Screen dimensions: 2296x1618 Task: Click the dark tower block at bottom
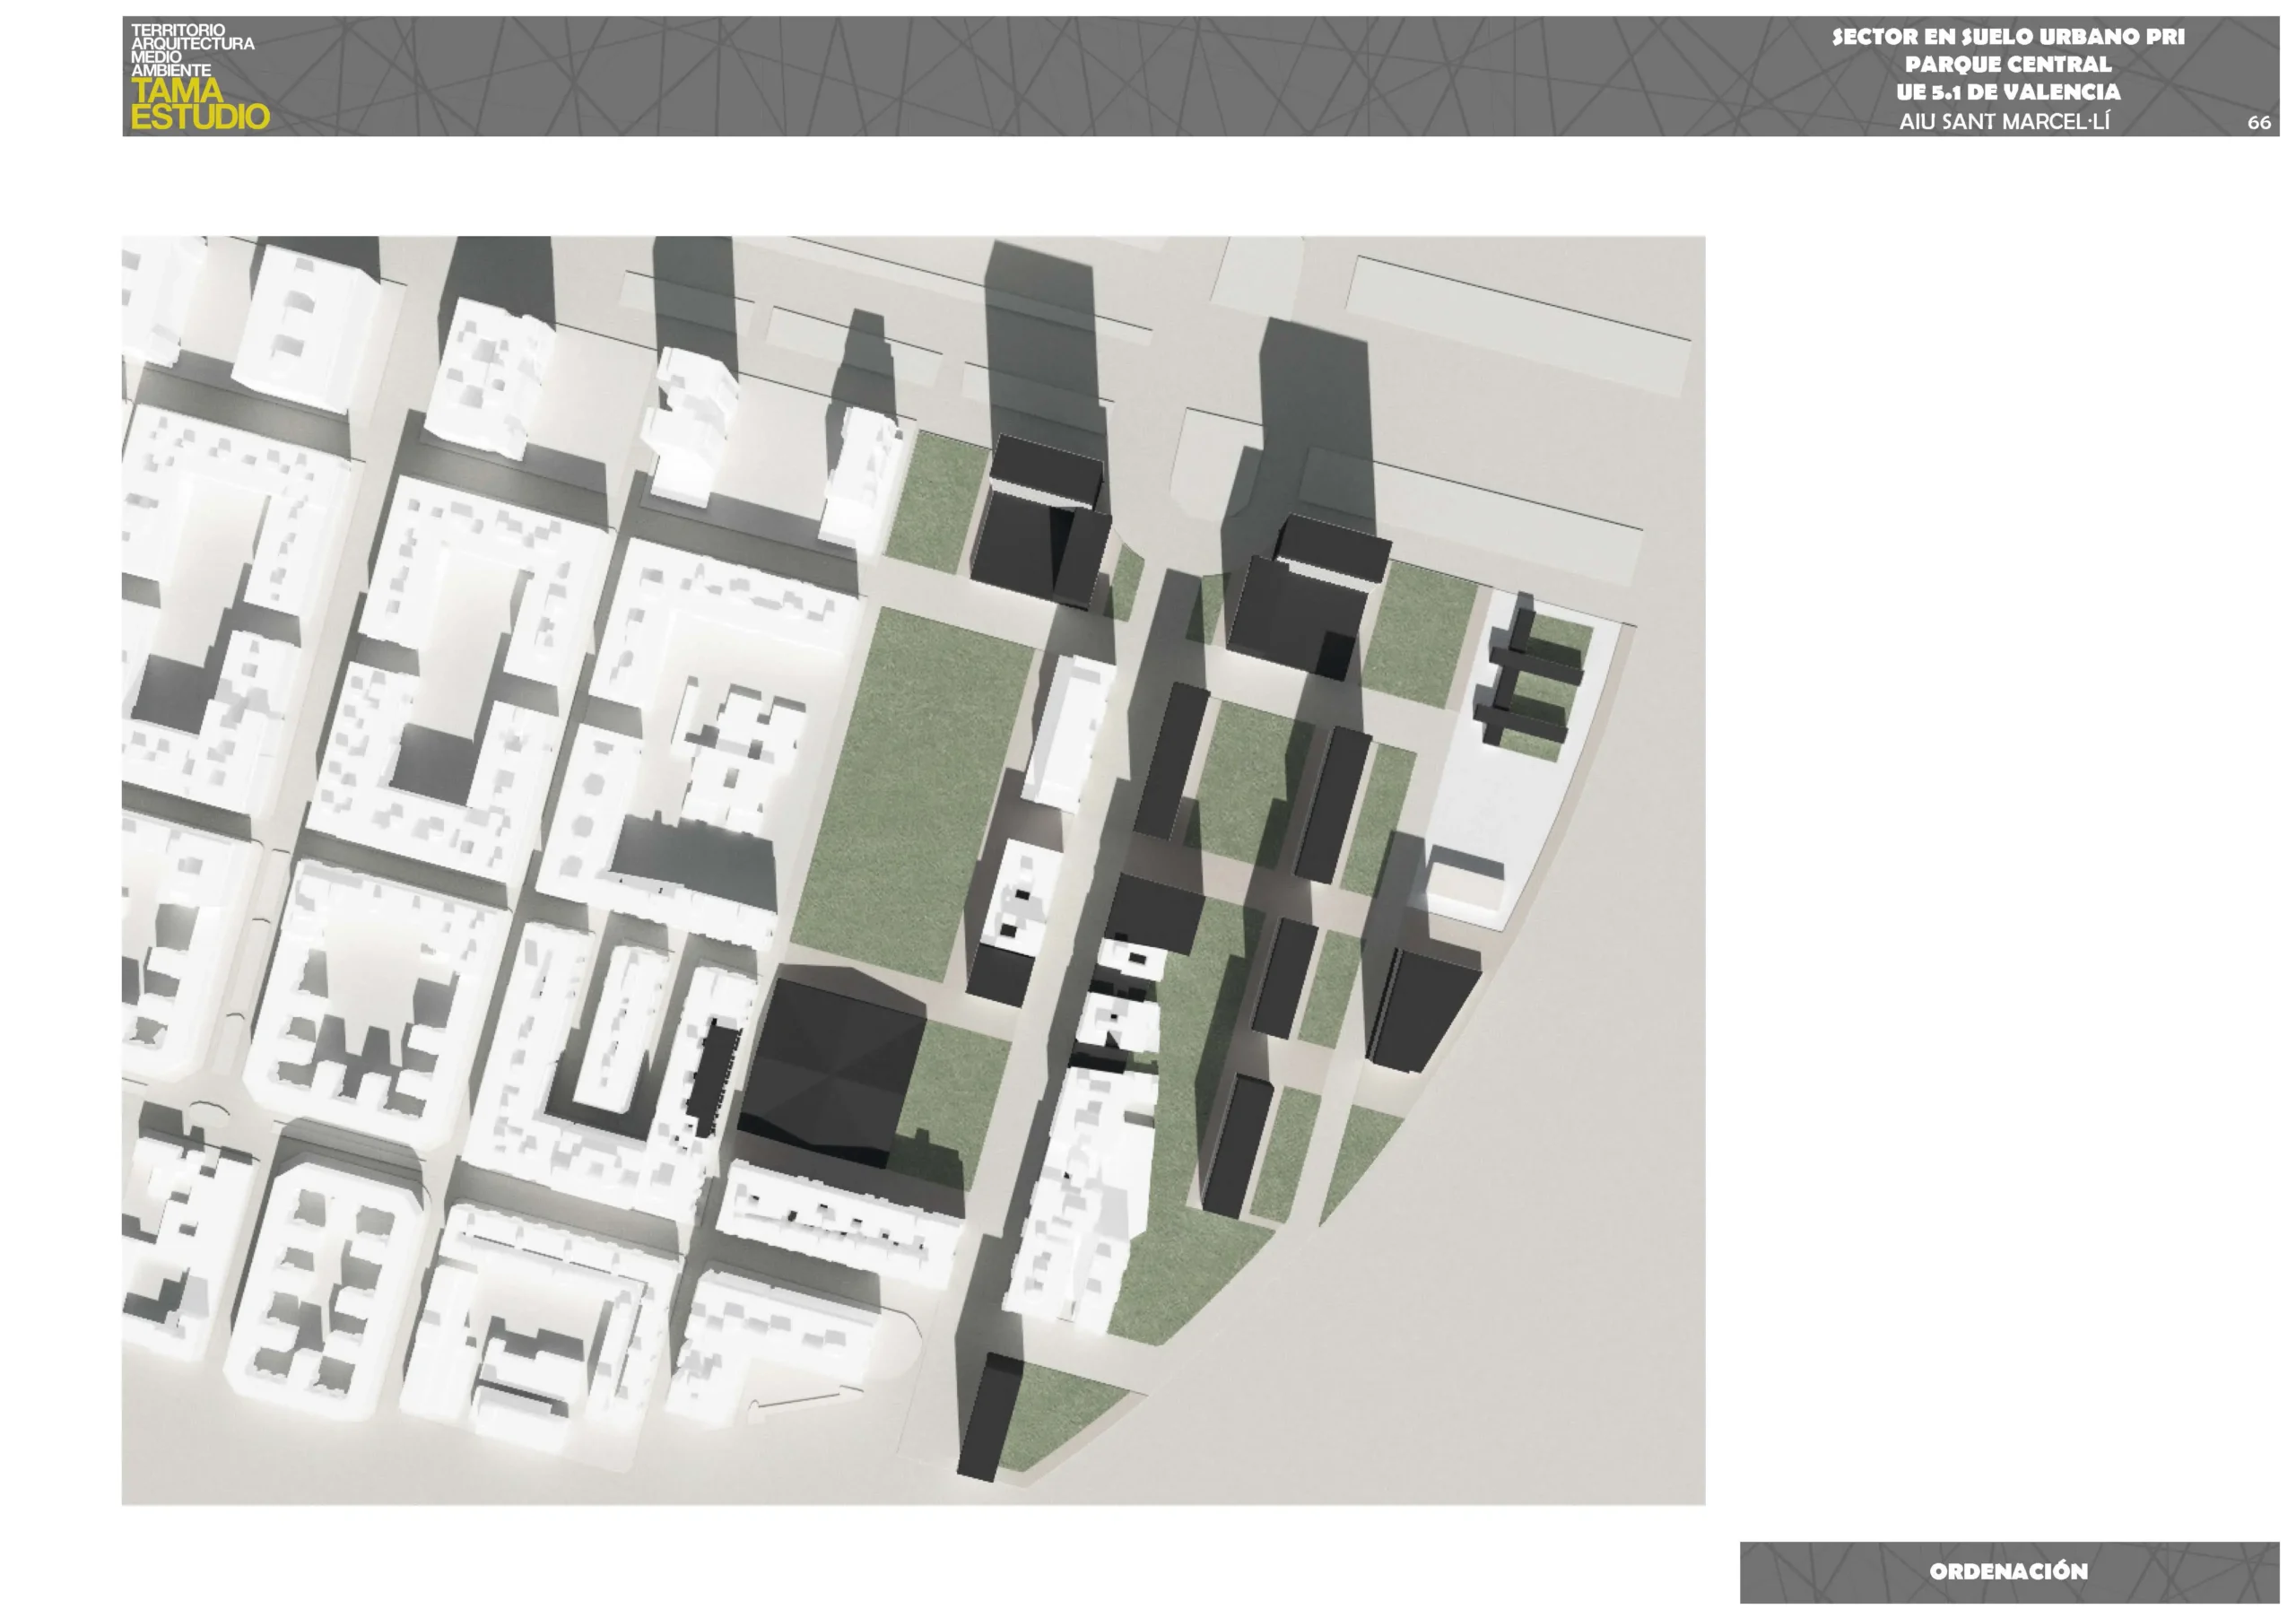[x=988, y=1417]
